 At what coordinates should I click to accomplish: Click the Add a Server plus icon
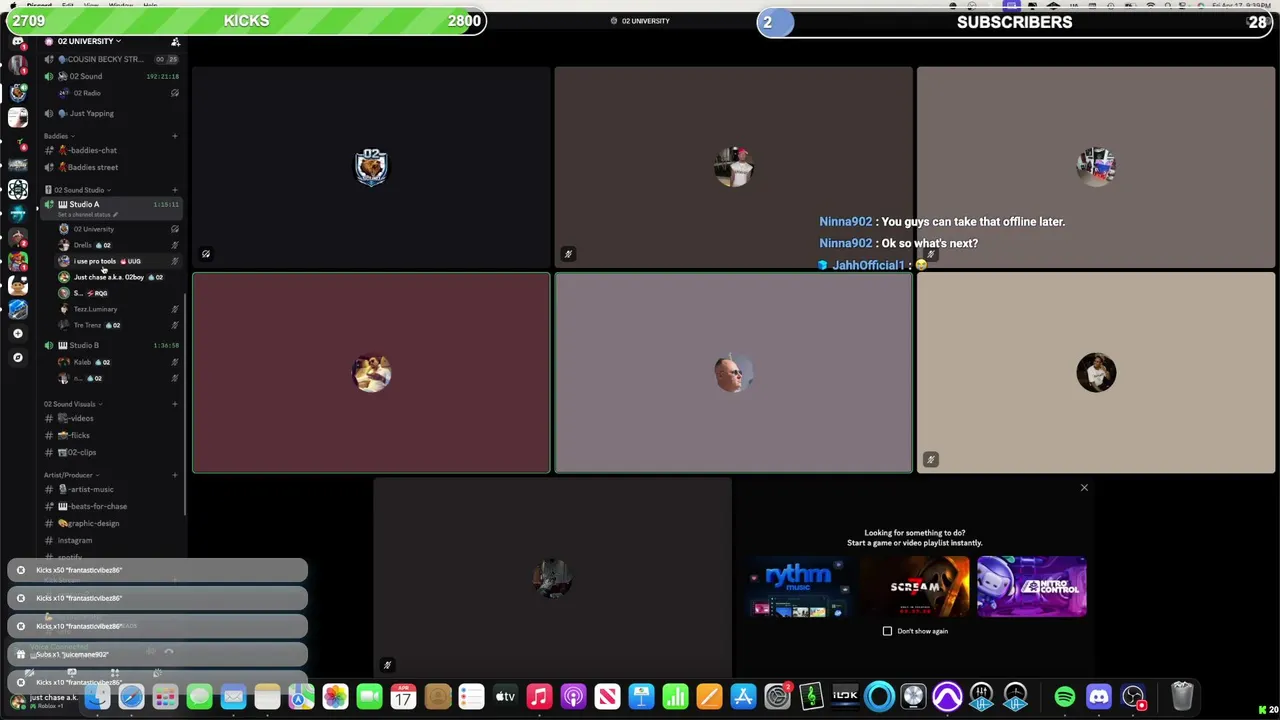click(x=17, y=333)
